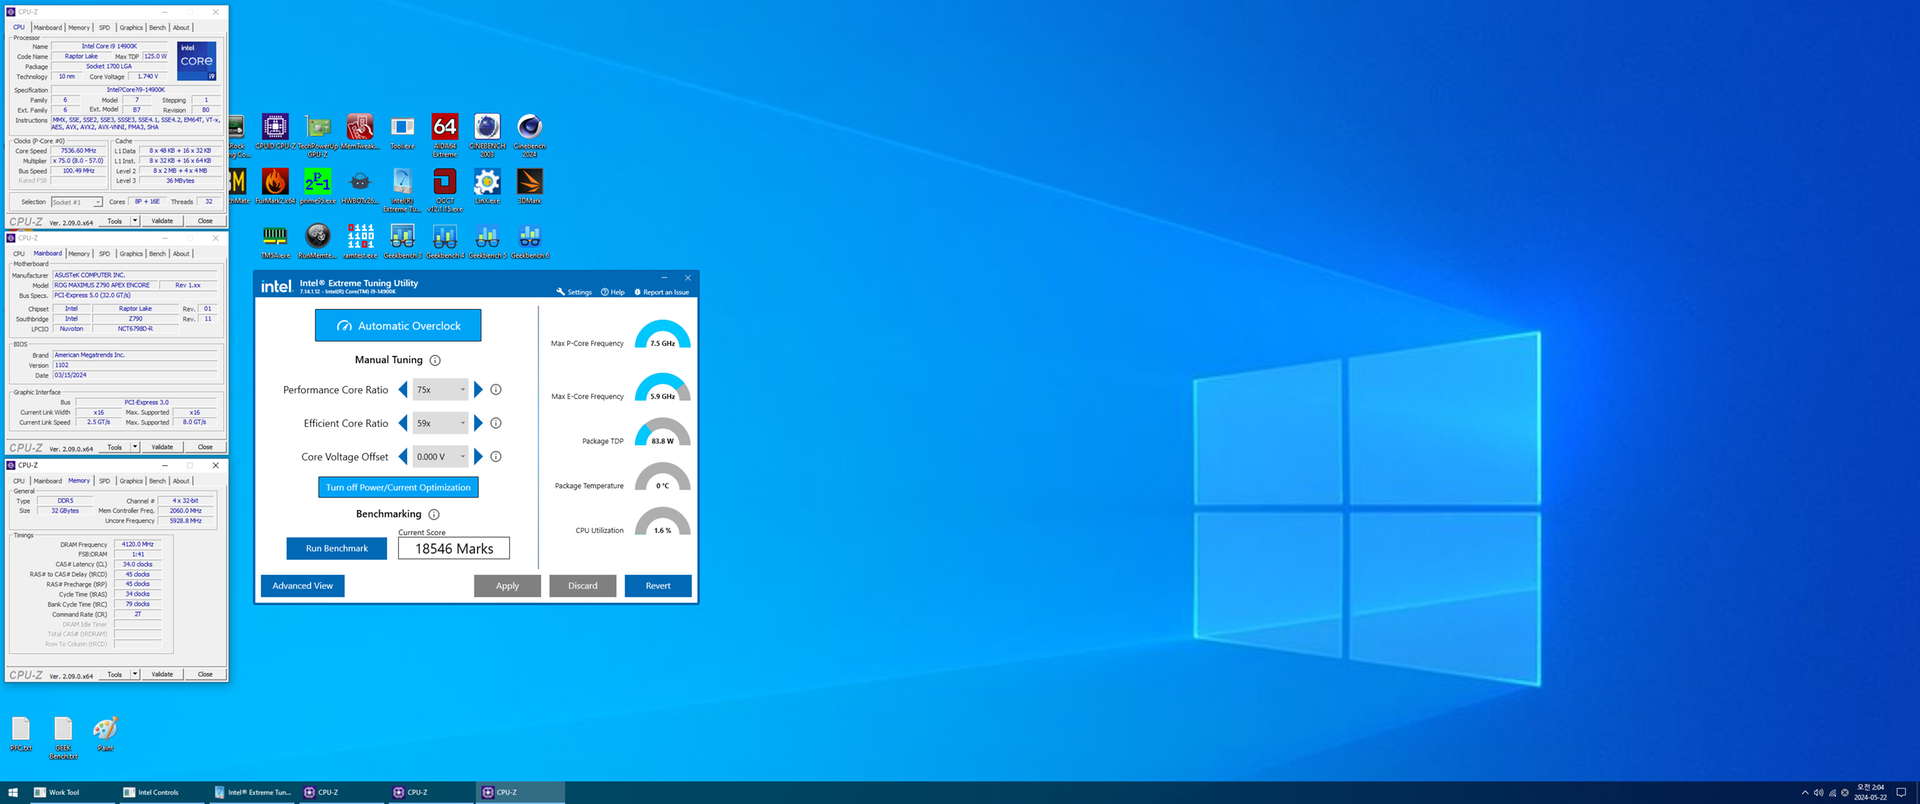Click Report an Issue in XTU
The image size is (1920, 804).
click(x=662, y=292)
